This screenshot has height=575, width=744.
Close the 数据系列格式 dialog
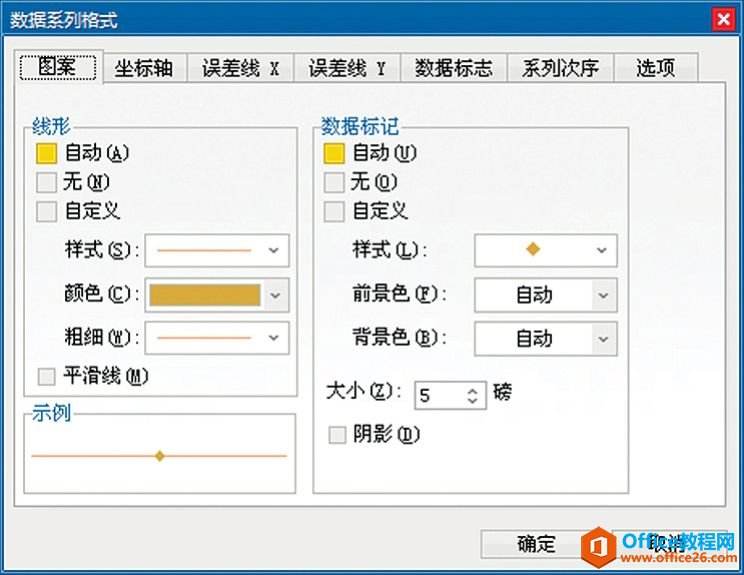(x=723, y=19)
